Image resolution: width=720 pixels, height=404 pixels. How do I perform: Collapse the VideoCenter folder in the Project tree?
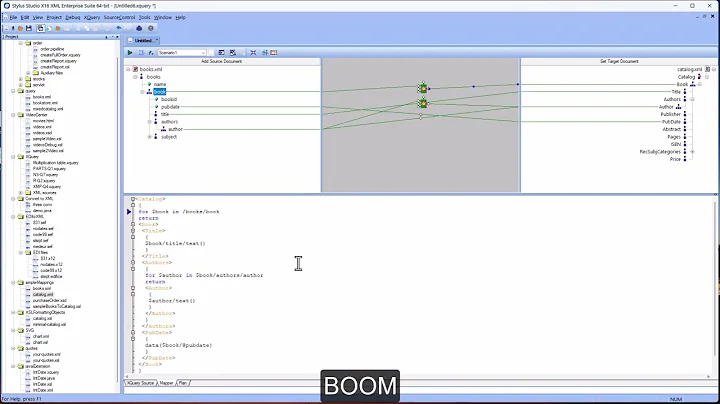(x=13, y=115)
